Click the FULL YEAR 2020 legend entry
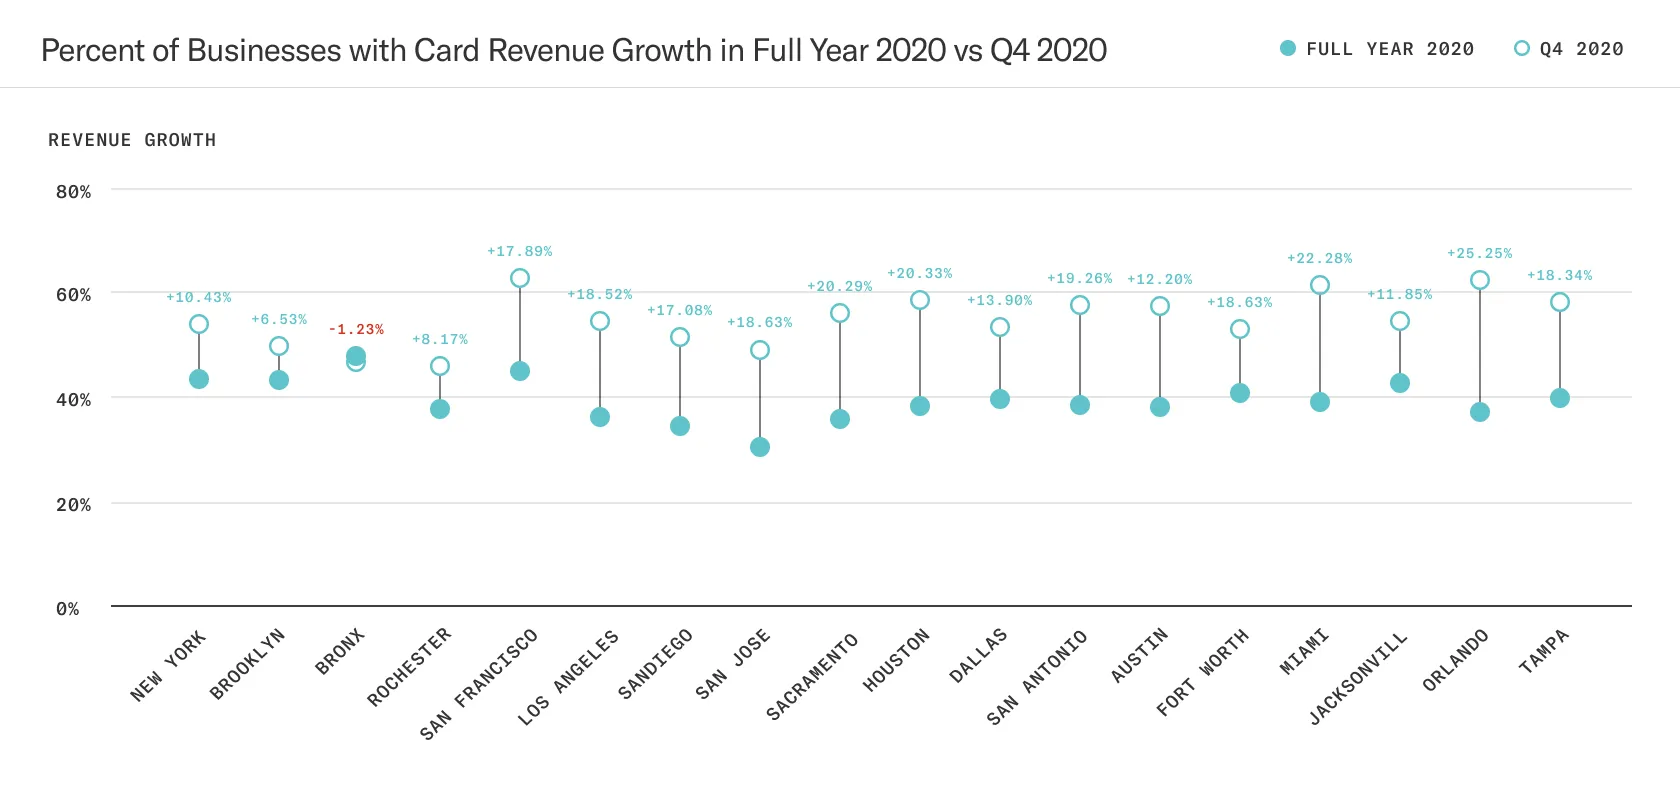The width and height of the screenshot is (1680, 785). pyautogui.click(x=1377, y=49)
